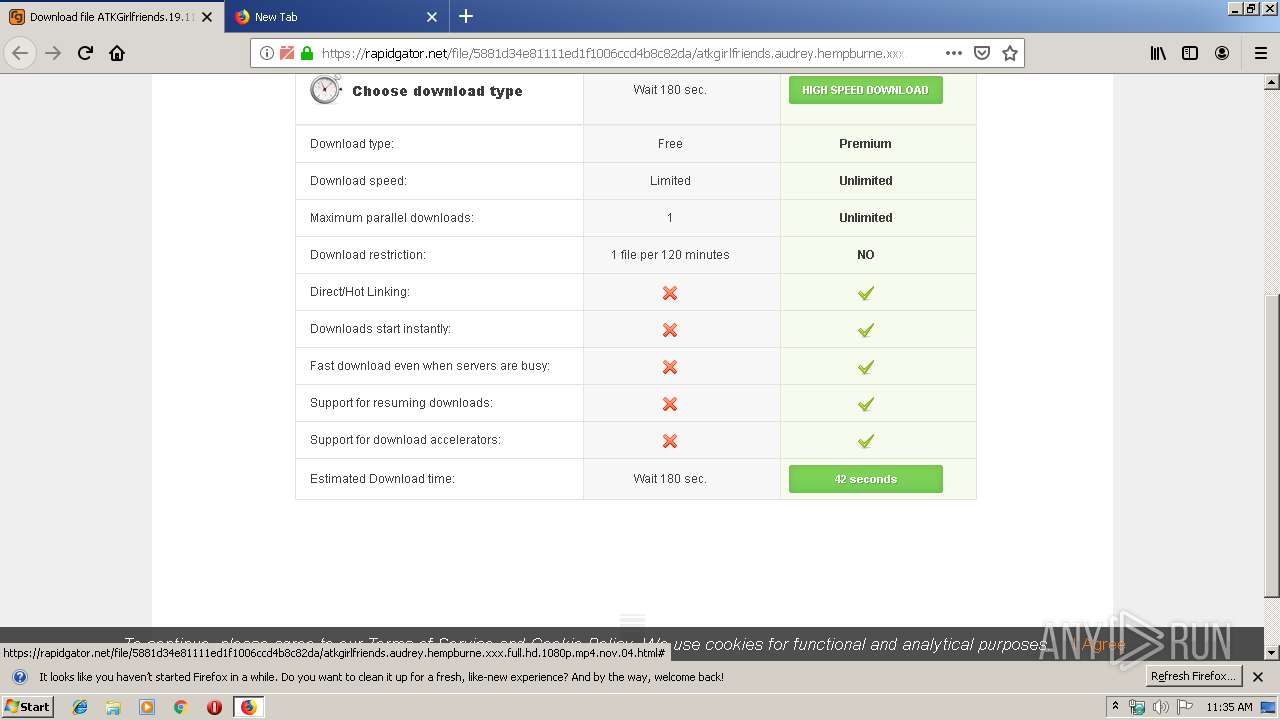Viewport: 1280px width, 720px height.
Task: Open the Library icon
Action: coord(1158,53)
